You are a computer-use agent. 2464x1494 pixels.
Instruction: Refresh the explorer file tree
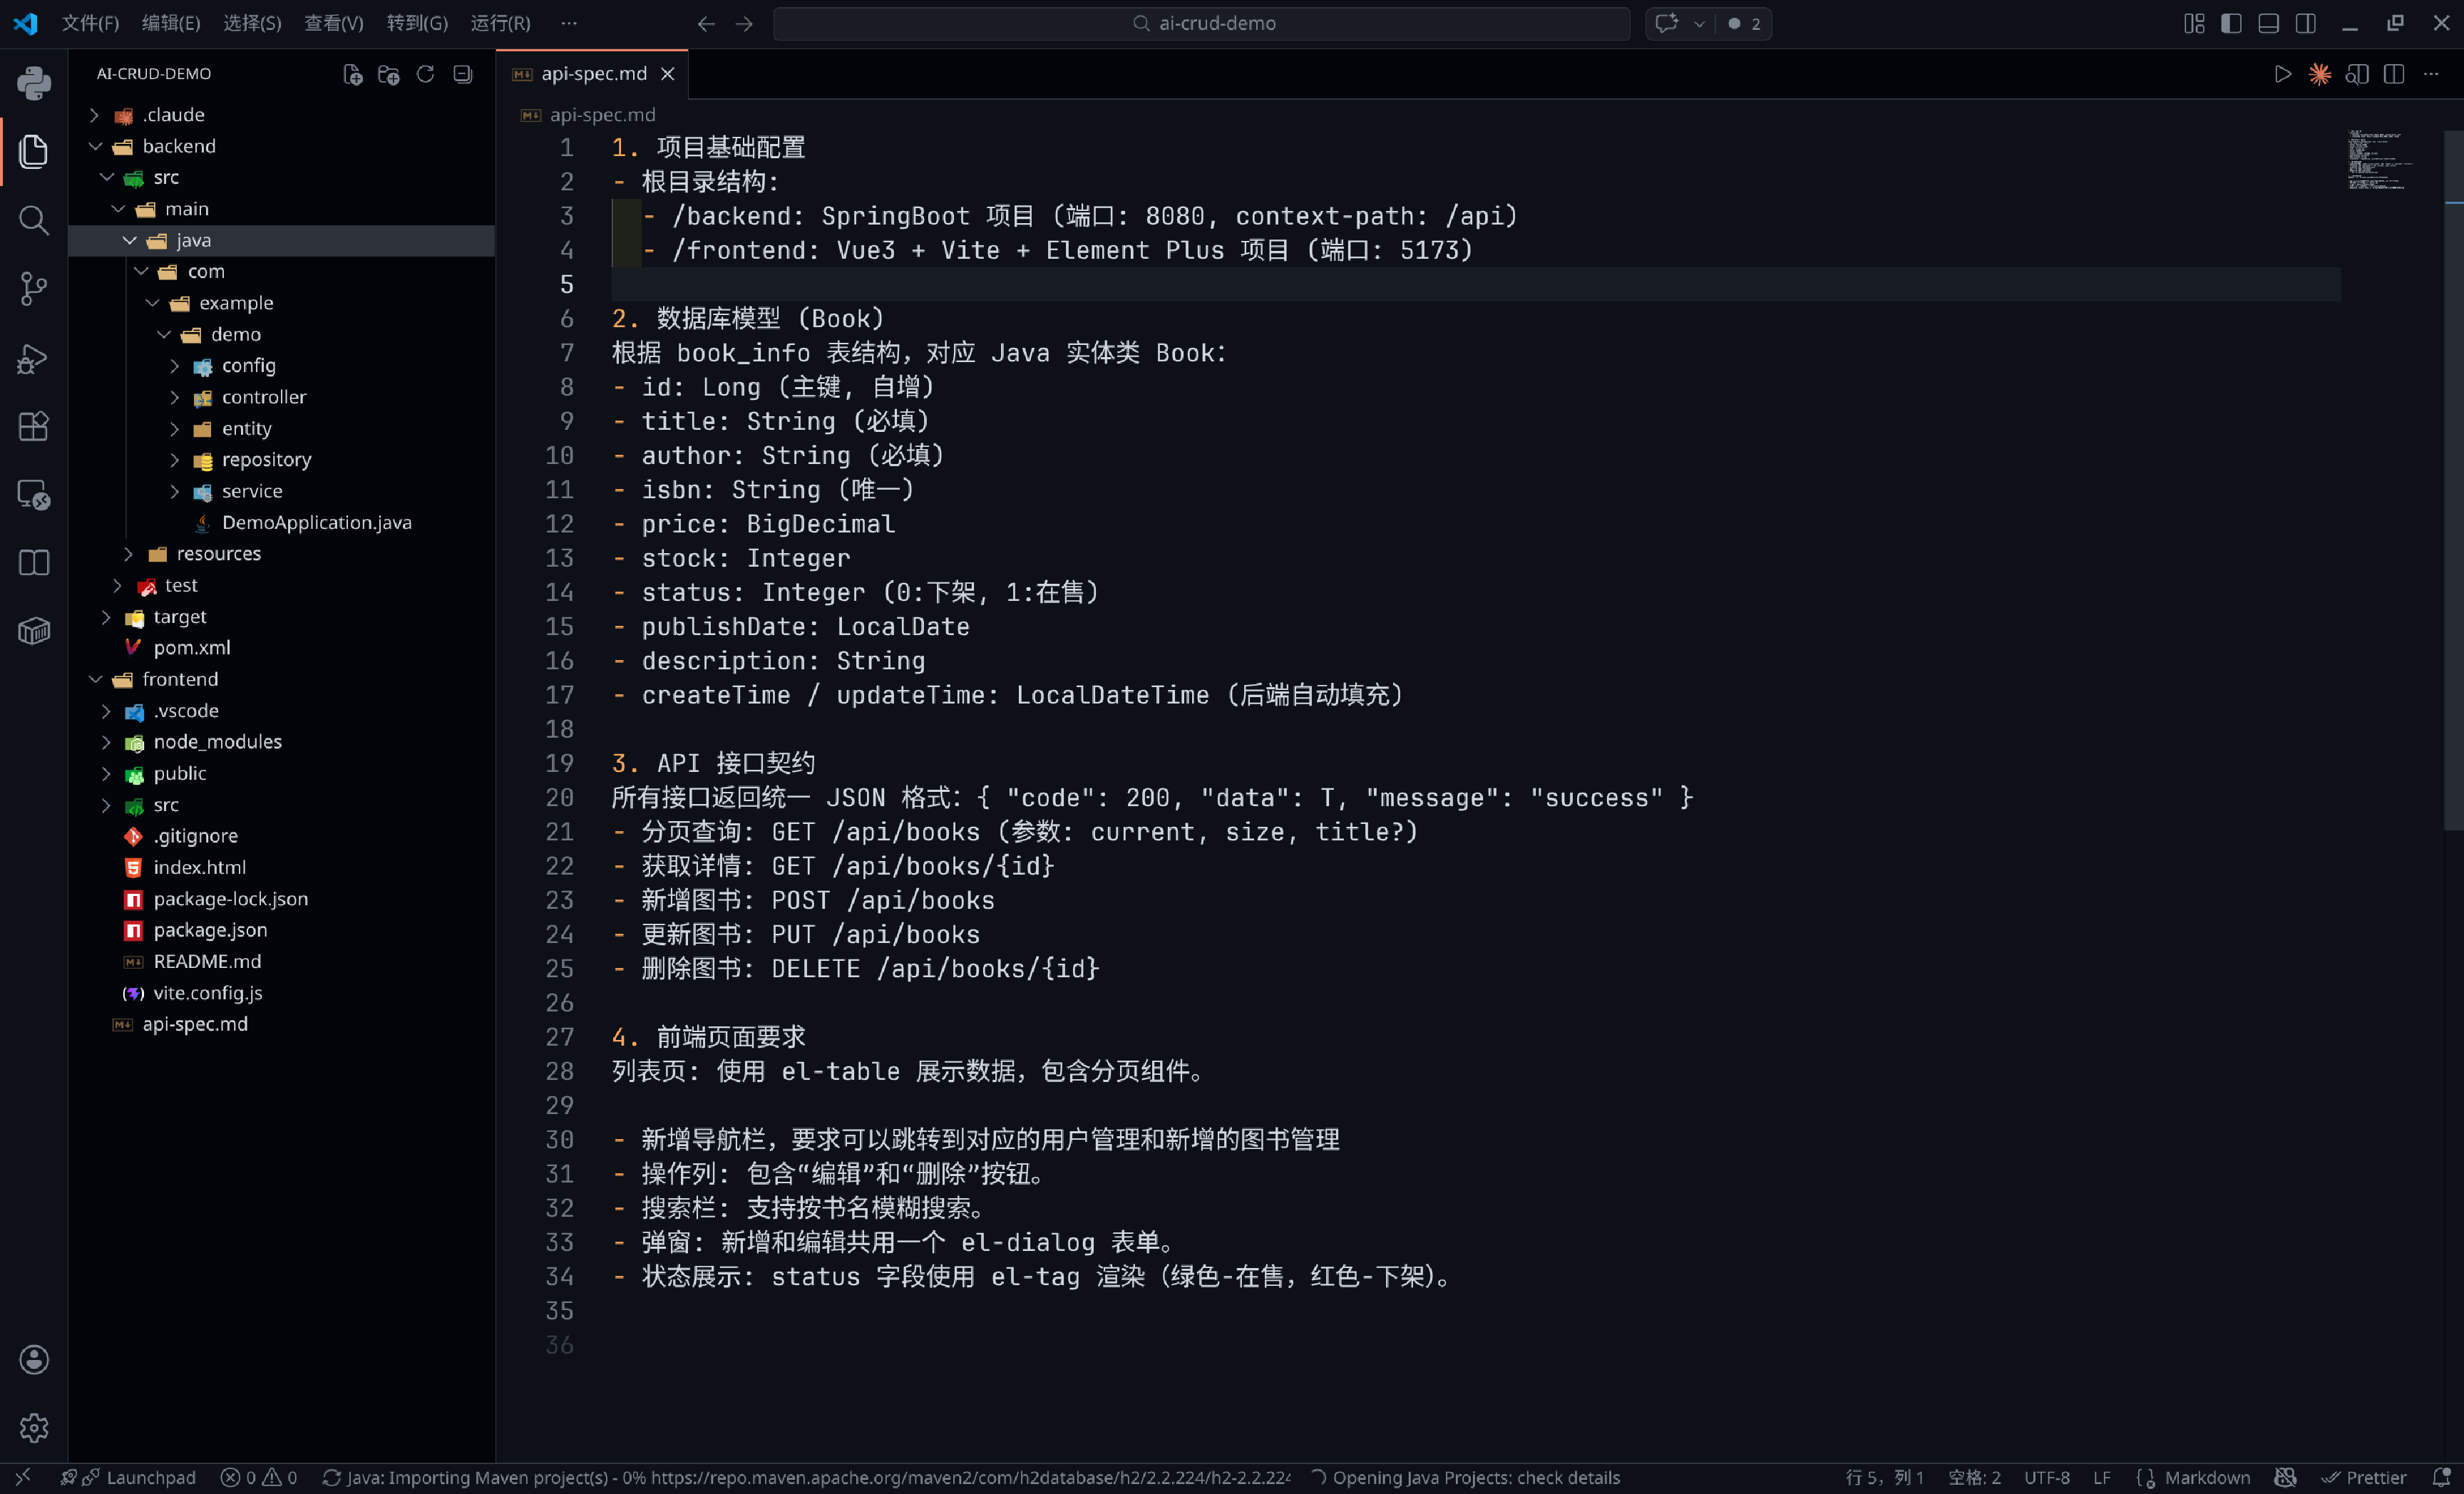click(x=425, y=74)
